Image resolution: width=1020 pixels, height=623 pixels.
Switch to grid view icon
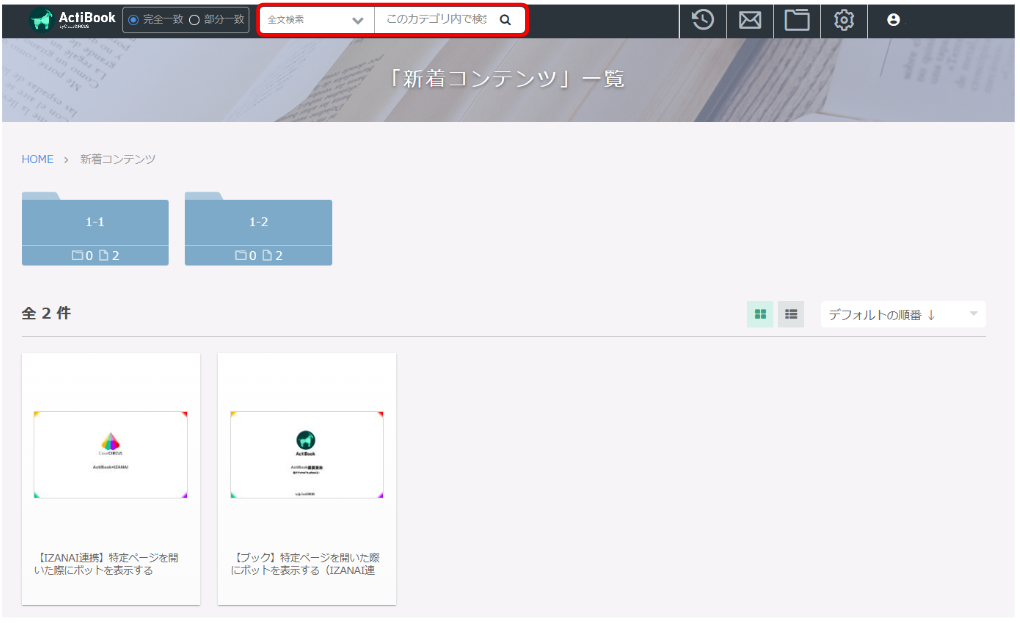760,314
